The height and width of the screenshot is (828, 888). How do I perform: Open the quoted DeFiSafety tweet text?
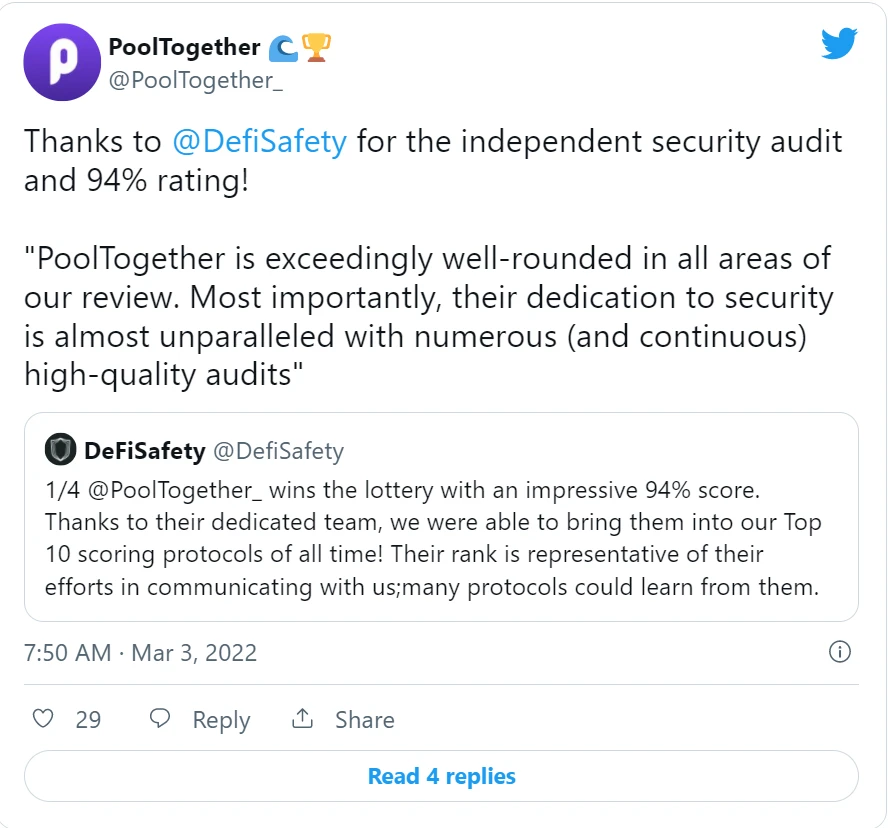tap(433, 539)
